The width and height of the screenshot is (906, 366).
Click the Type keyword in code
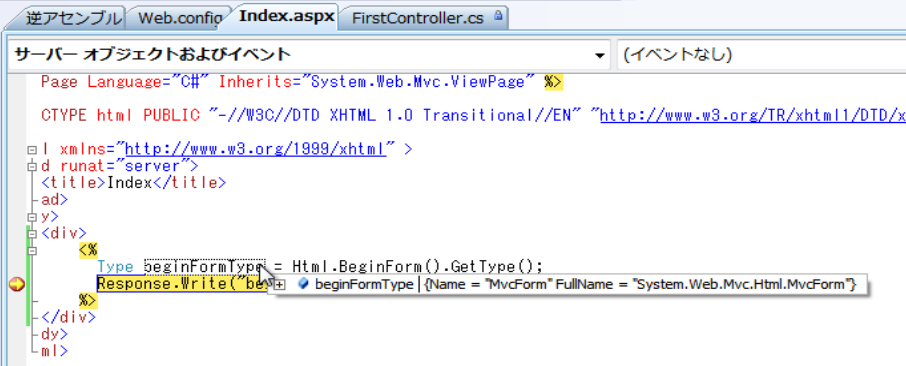tap(116, 267)
